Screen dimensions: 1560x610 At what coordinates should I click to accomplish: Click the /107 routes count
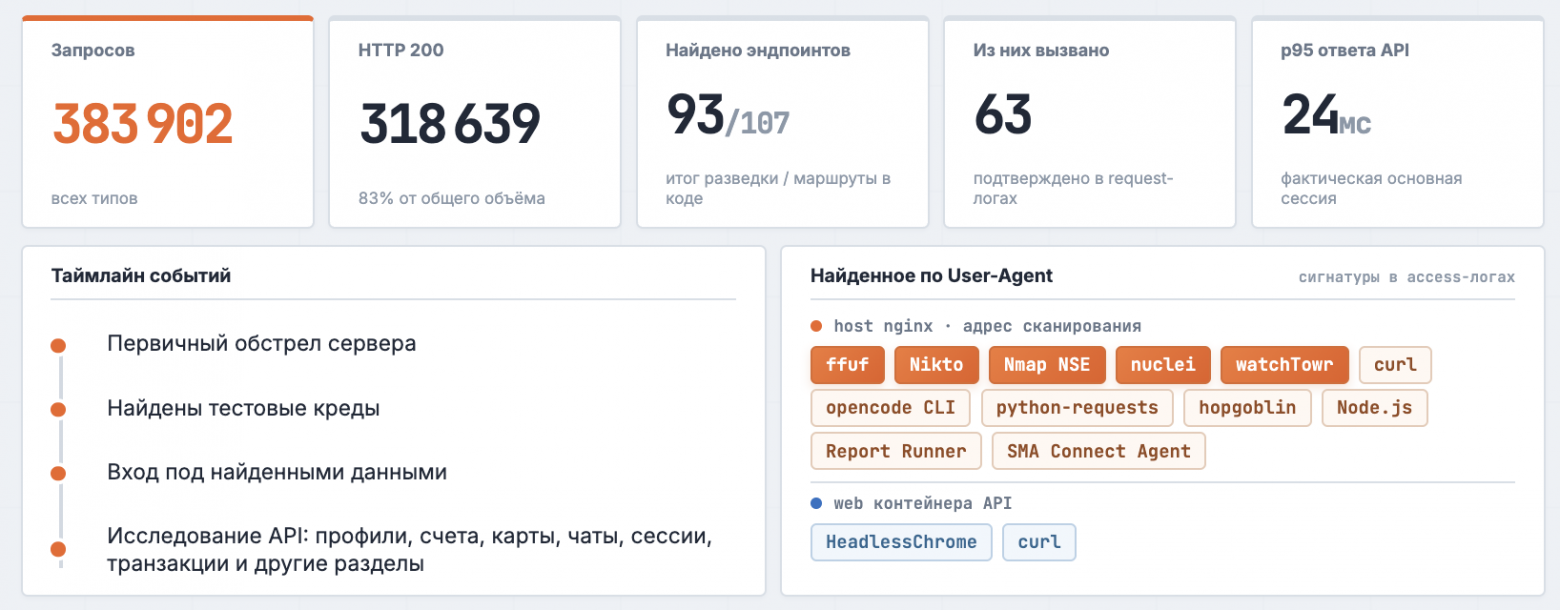757,122
